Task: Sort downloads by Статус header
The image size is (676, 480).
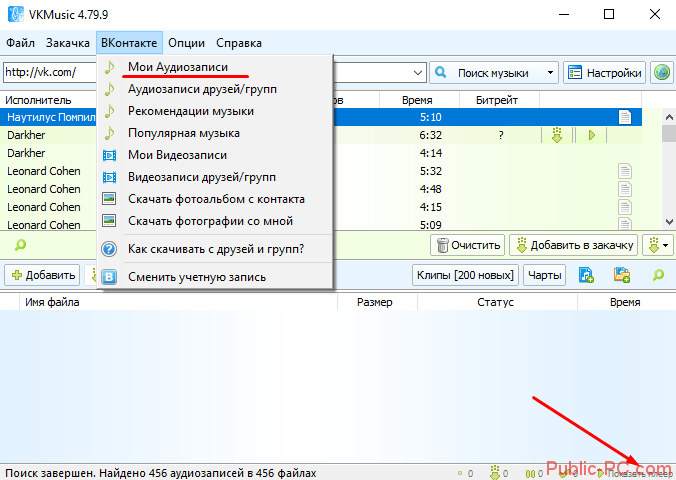Action: 497,302
